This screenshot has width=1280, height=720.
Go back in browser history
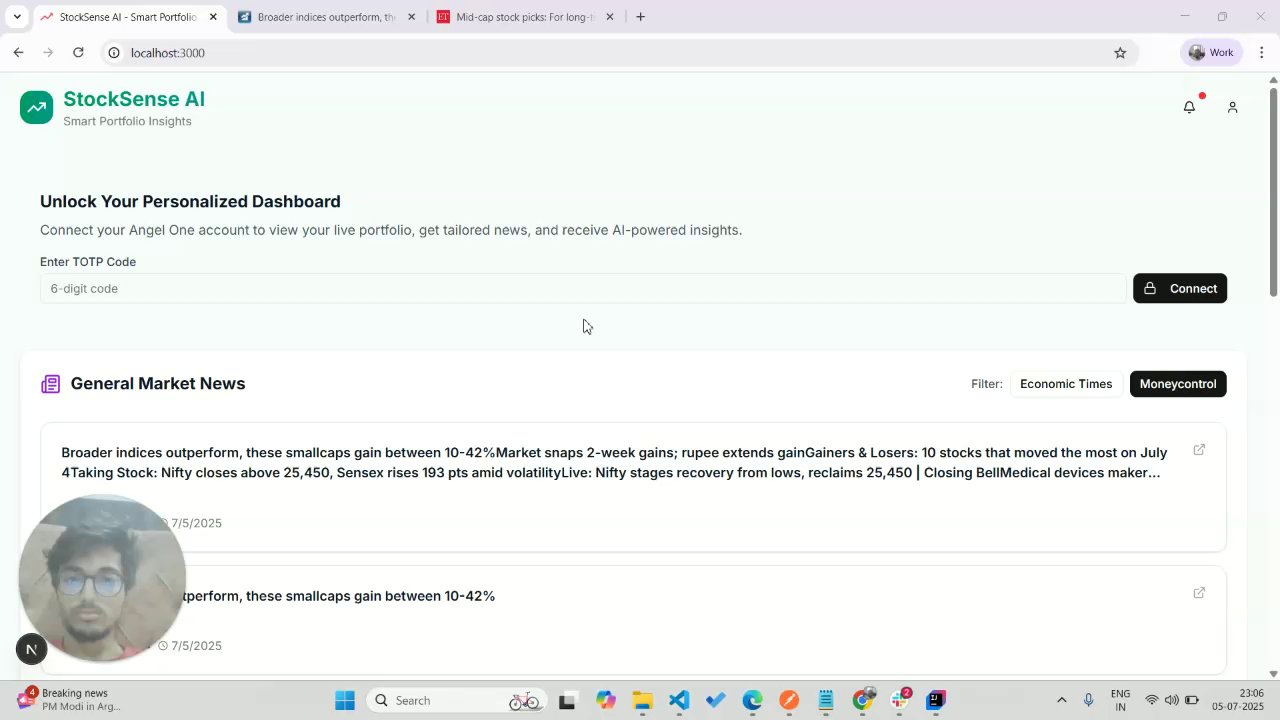pyautogui.click(x=18, y=52)
